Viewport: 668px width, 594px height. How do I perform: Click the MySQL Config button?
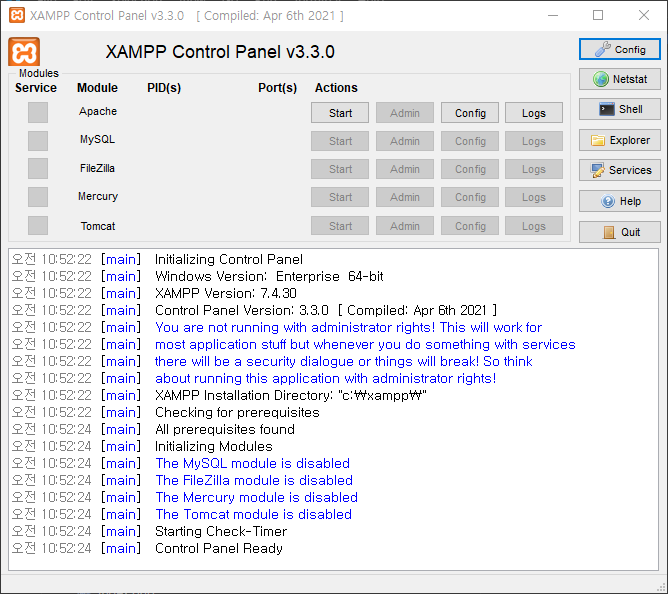click(470, 141)
